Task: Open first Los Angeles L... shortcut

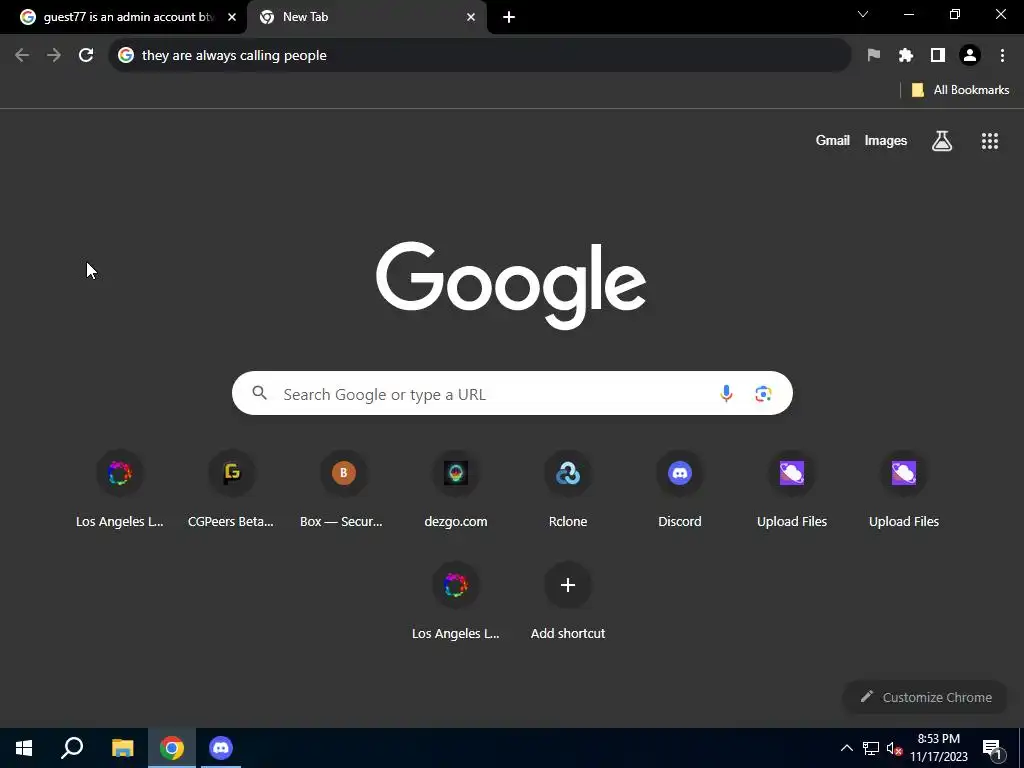Action: pos(120,490)
